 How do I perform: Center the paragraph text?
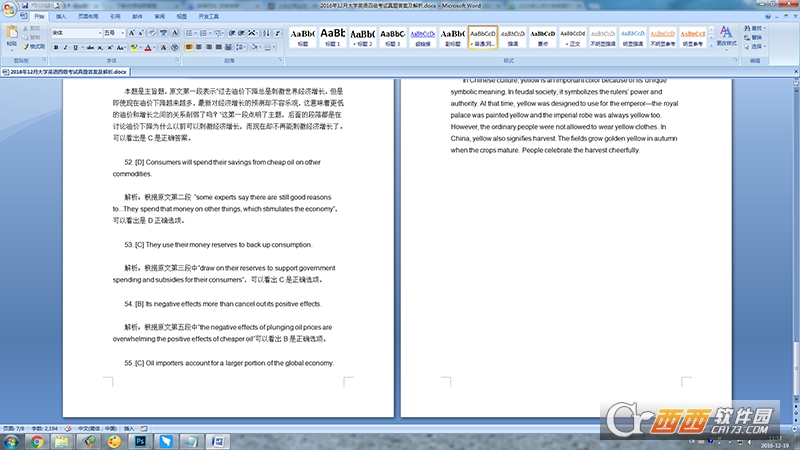point(199,47)
